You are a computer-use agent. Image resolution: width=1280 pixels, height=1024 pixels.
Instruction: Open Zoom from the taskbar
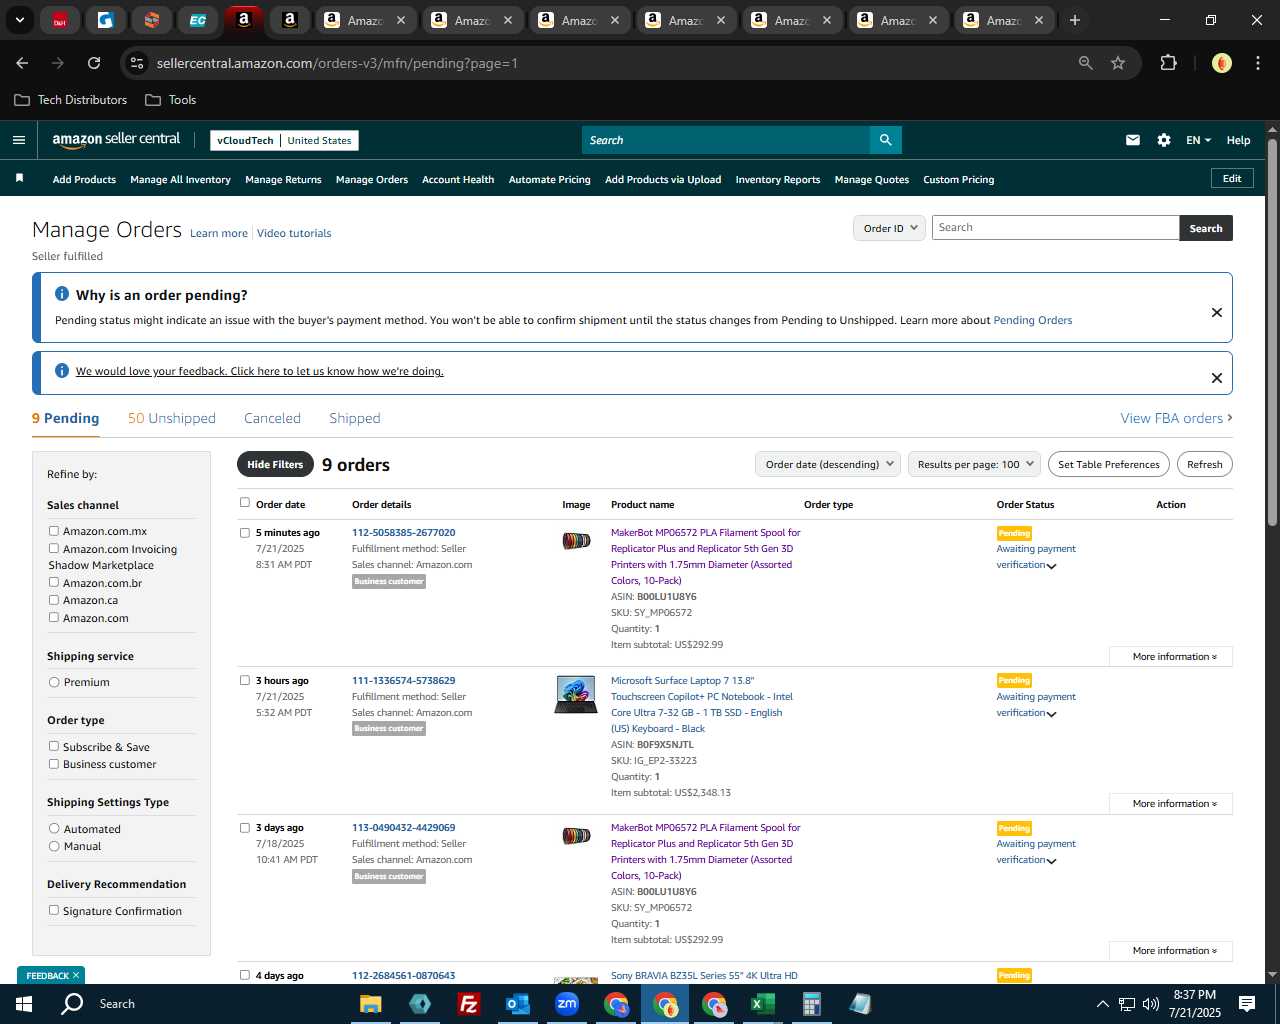(567, 1004)
